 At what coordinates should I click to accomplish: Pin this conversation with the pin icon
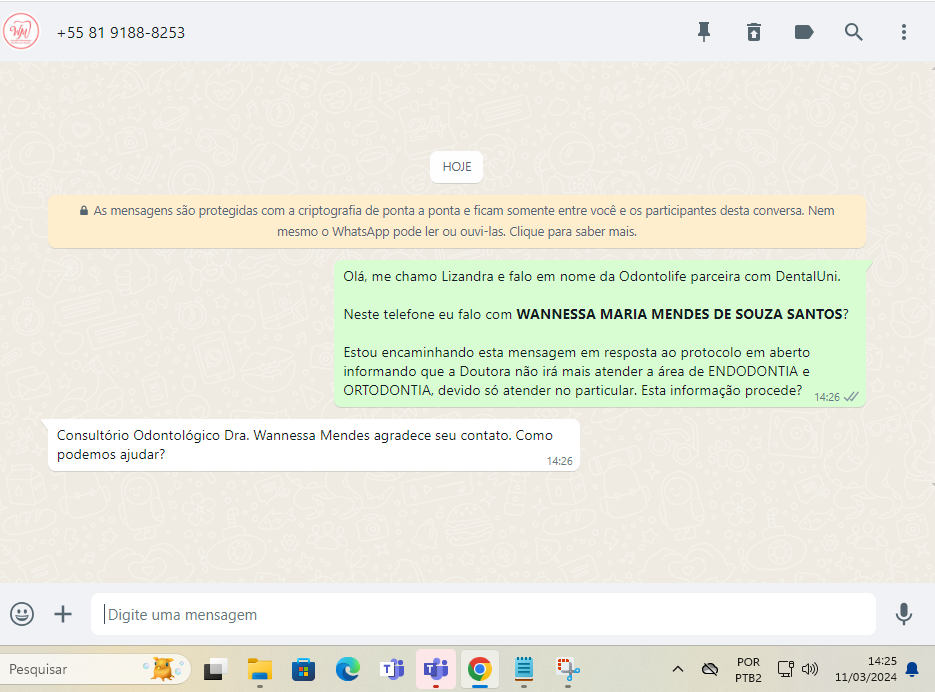704,32
